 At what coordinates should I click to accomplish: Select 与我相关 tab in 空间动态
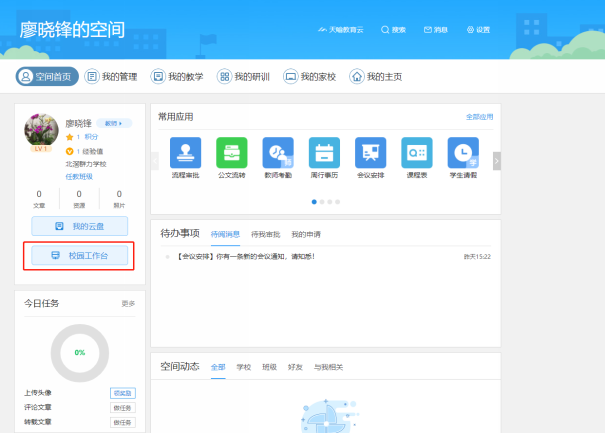pos(328,367)
